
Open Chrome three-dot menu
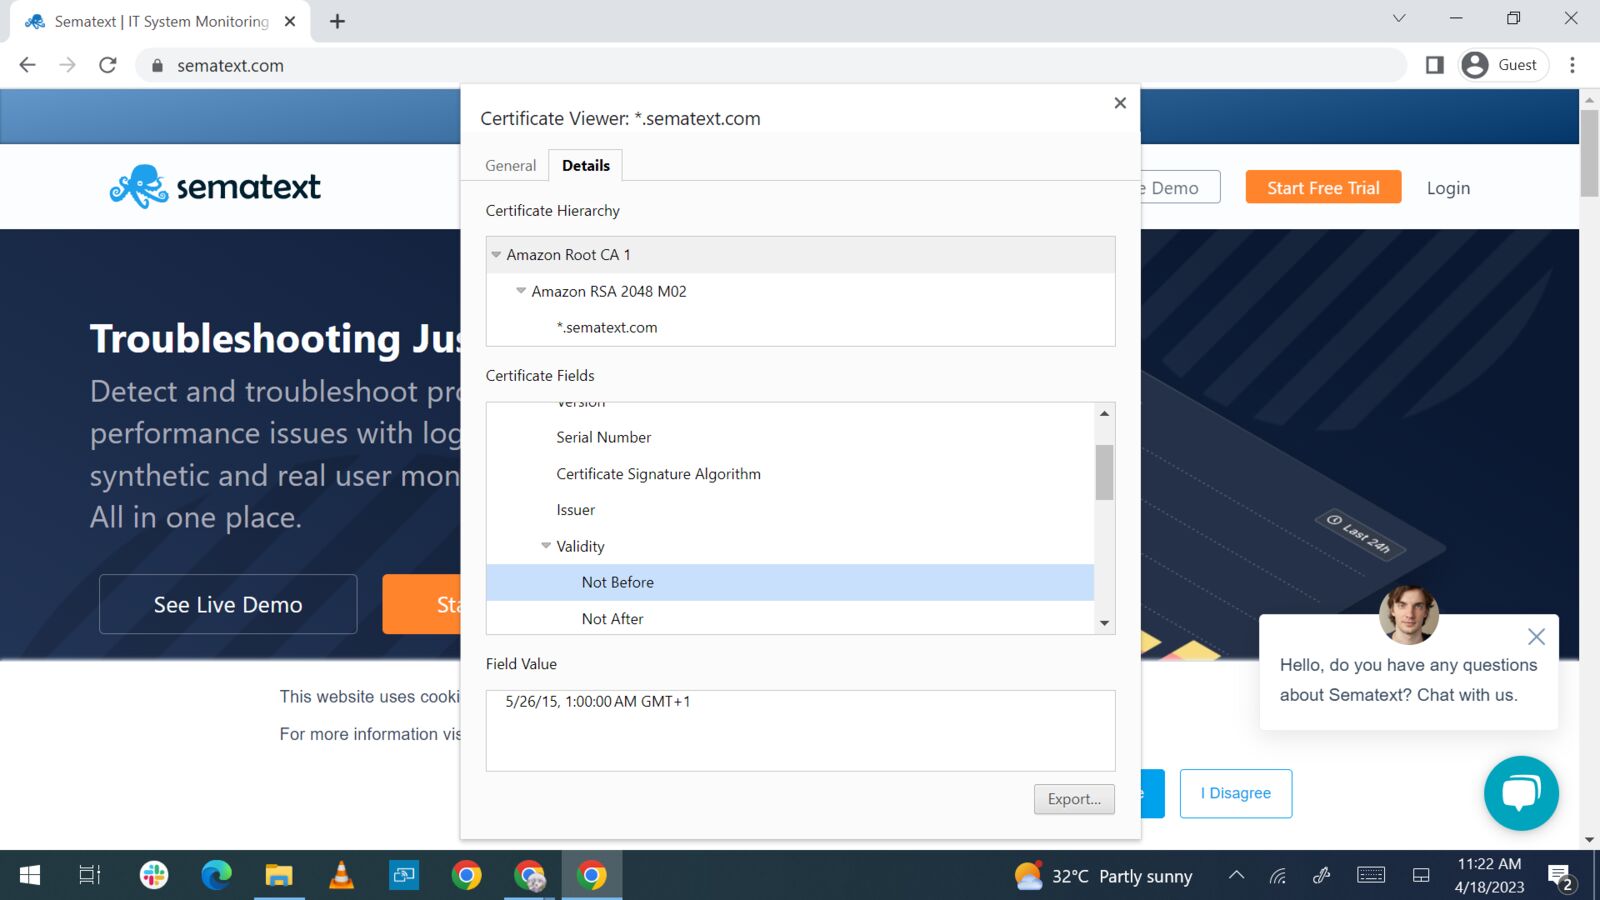coord(1572,65)
